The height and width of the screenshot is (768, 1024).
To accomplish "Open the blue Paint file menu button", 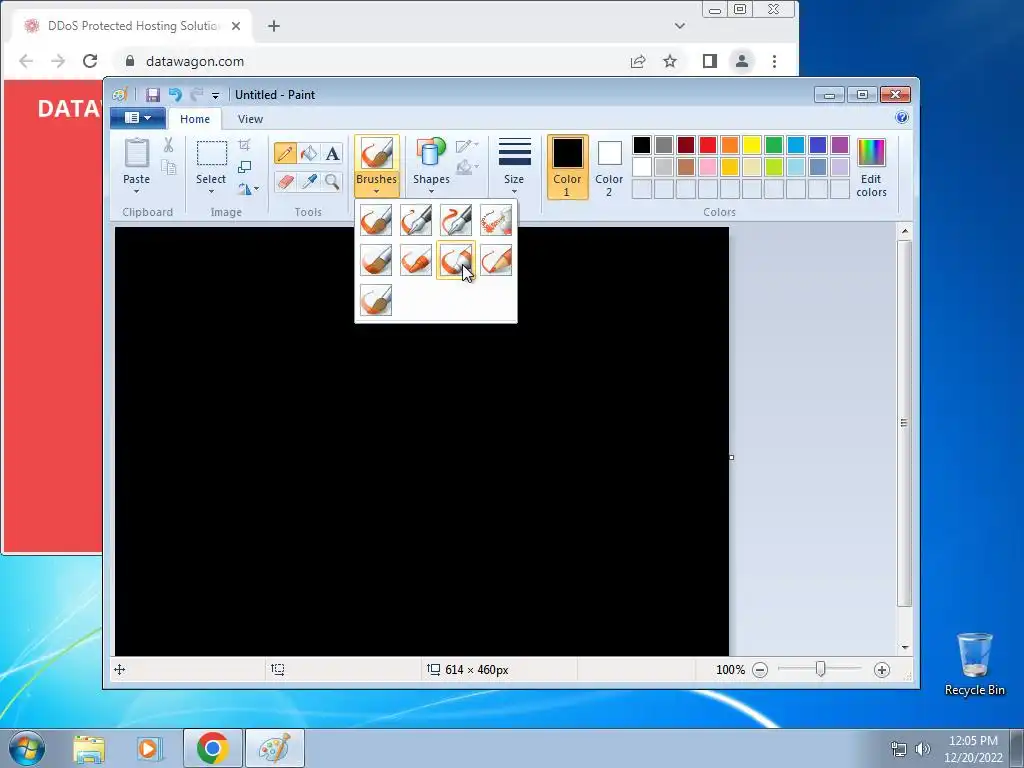I will [x=137, y=118].
